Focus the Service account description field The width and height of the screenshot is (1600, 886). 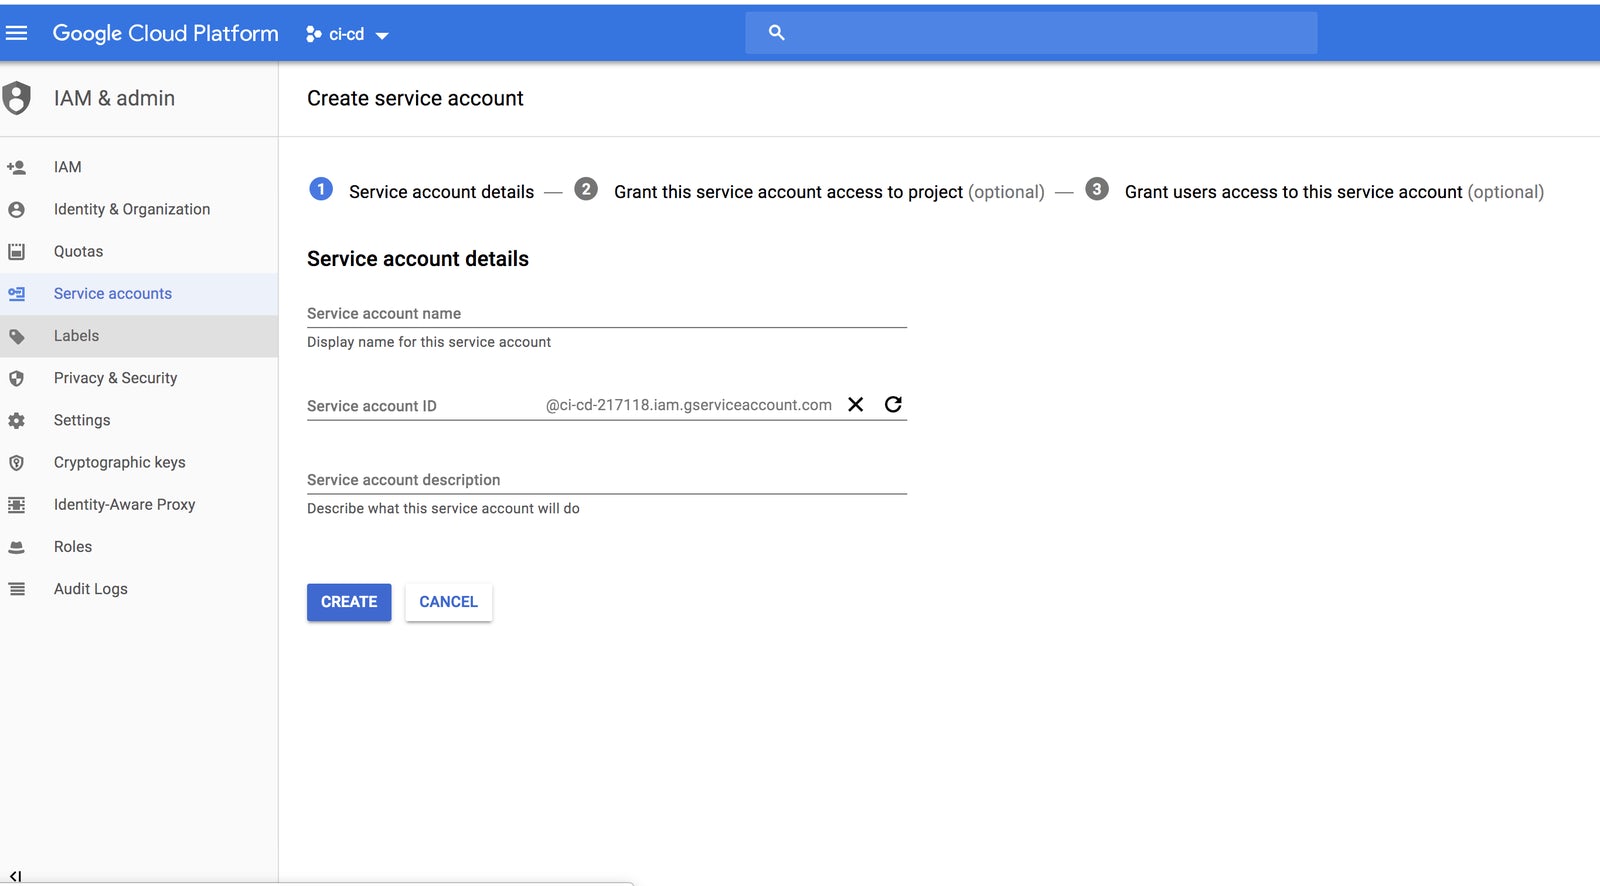(x=607, y=480)
